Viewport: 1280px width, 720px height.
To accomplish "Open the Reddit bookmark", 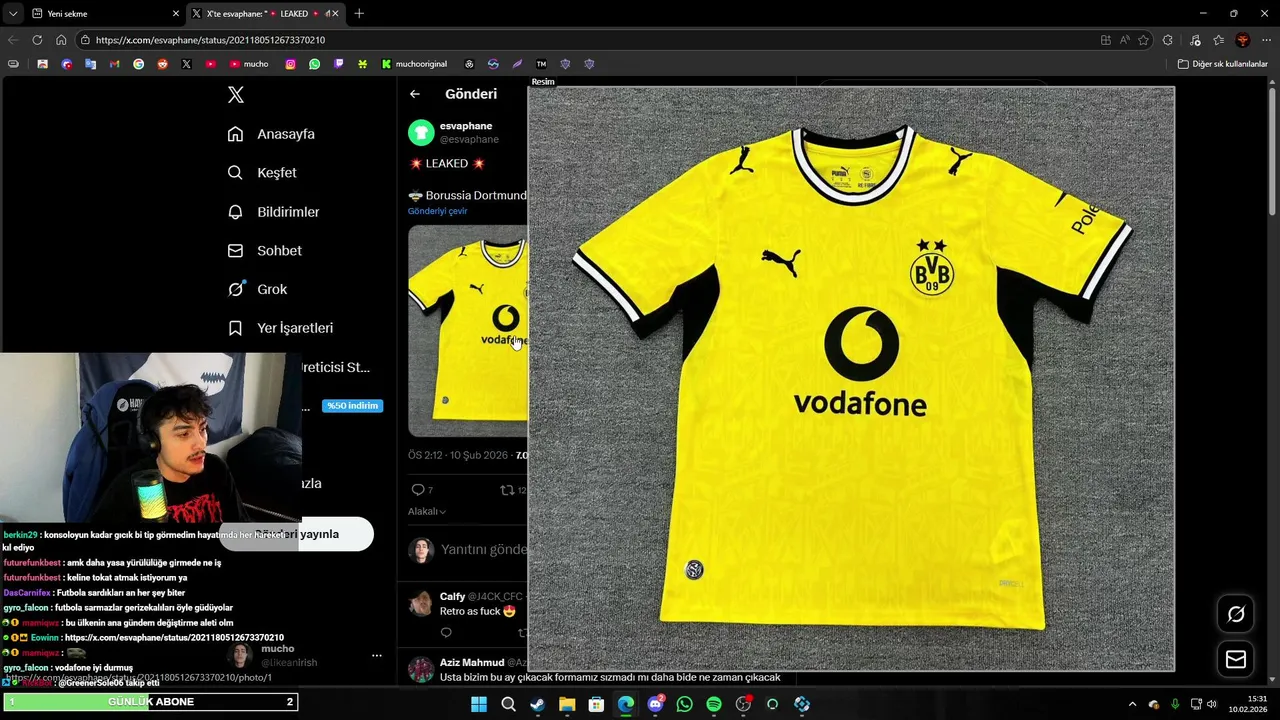I will tap(162, 64).
